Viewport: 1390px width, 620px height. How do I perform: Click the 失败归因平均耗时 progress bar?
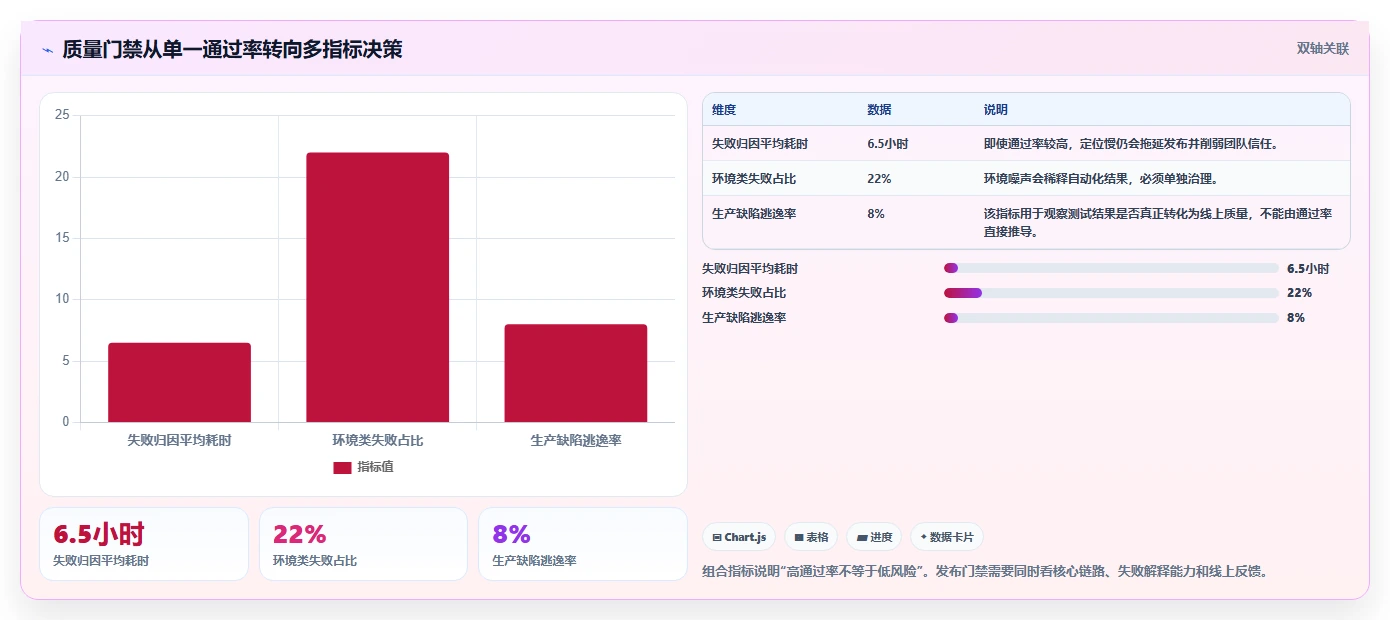click(x=1111, y=268)
